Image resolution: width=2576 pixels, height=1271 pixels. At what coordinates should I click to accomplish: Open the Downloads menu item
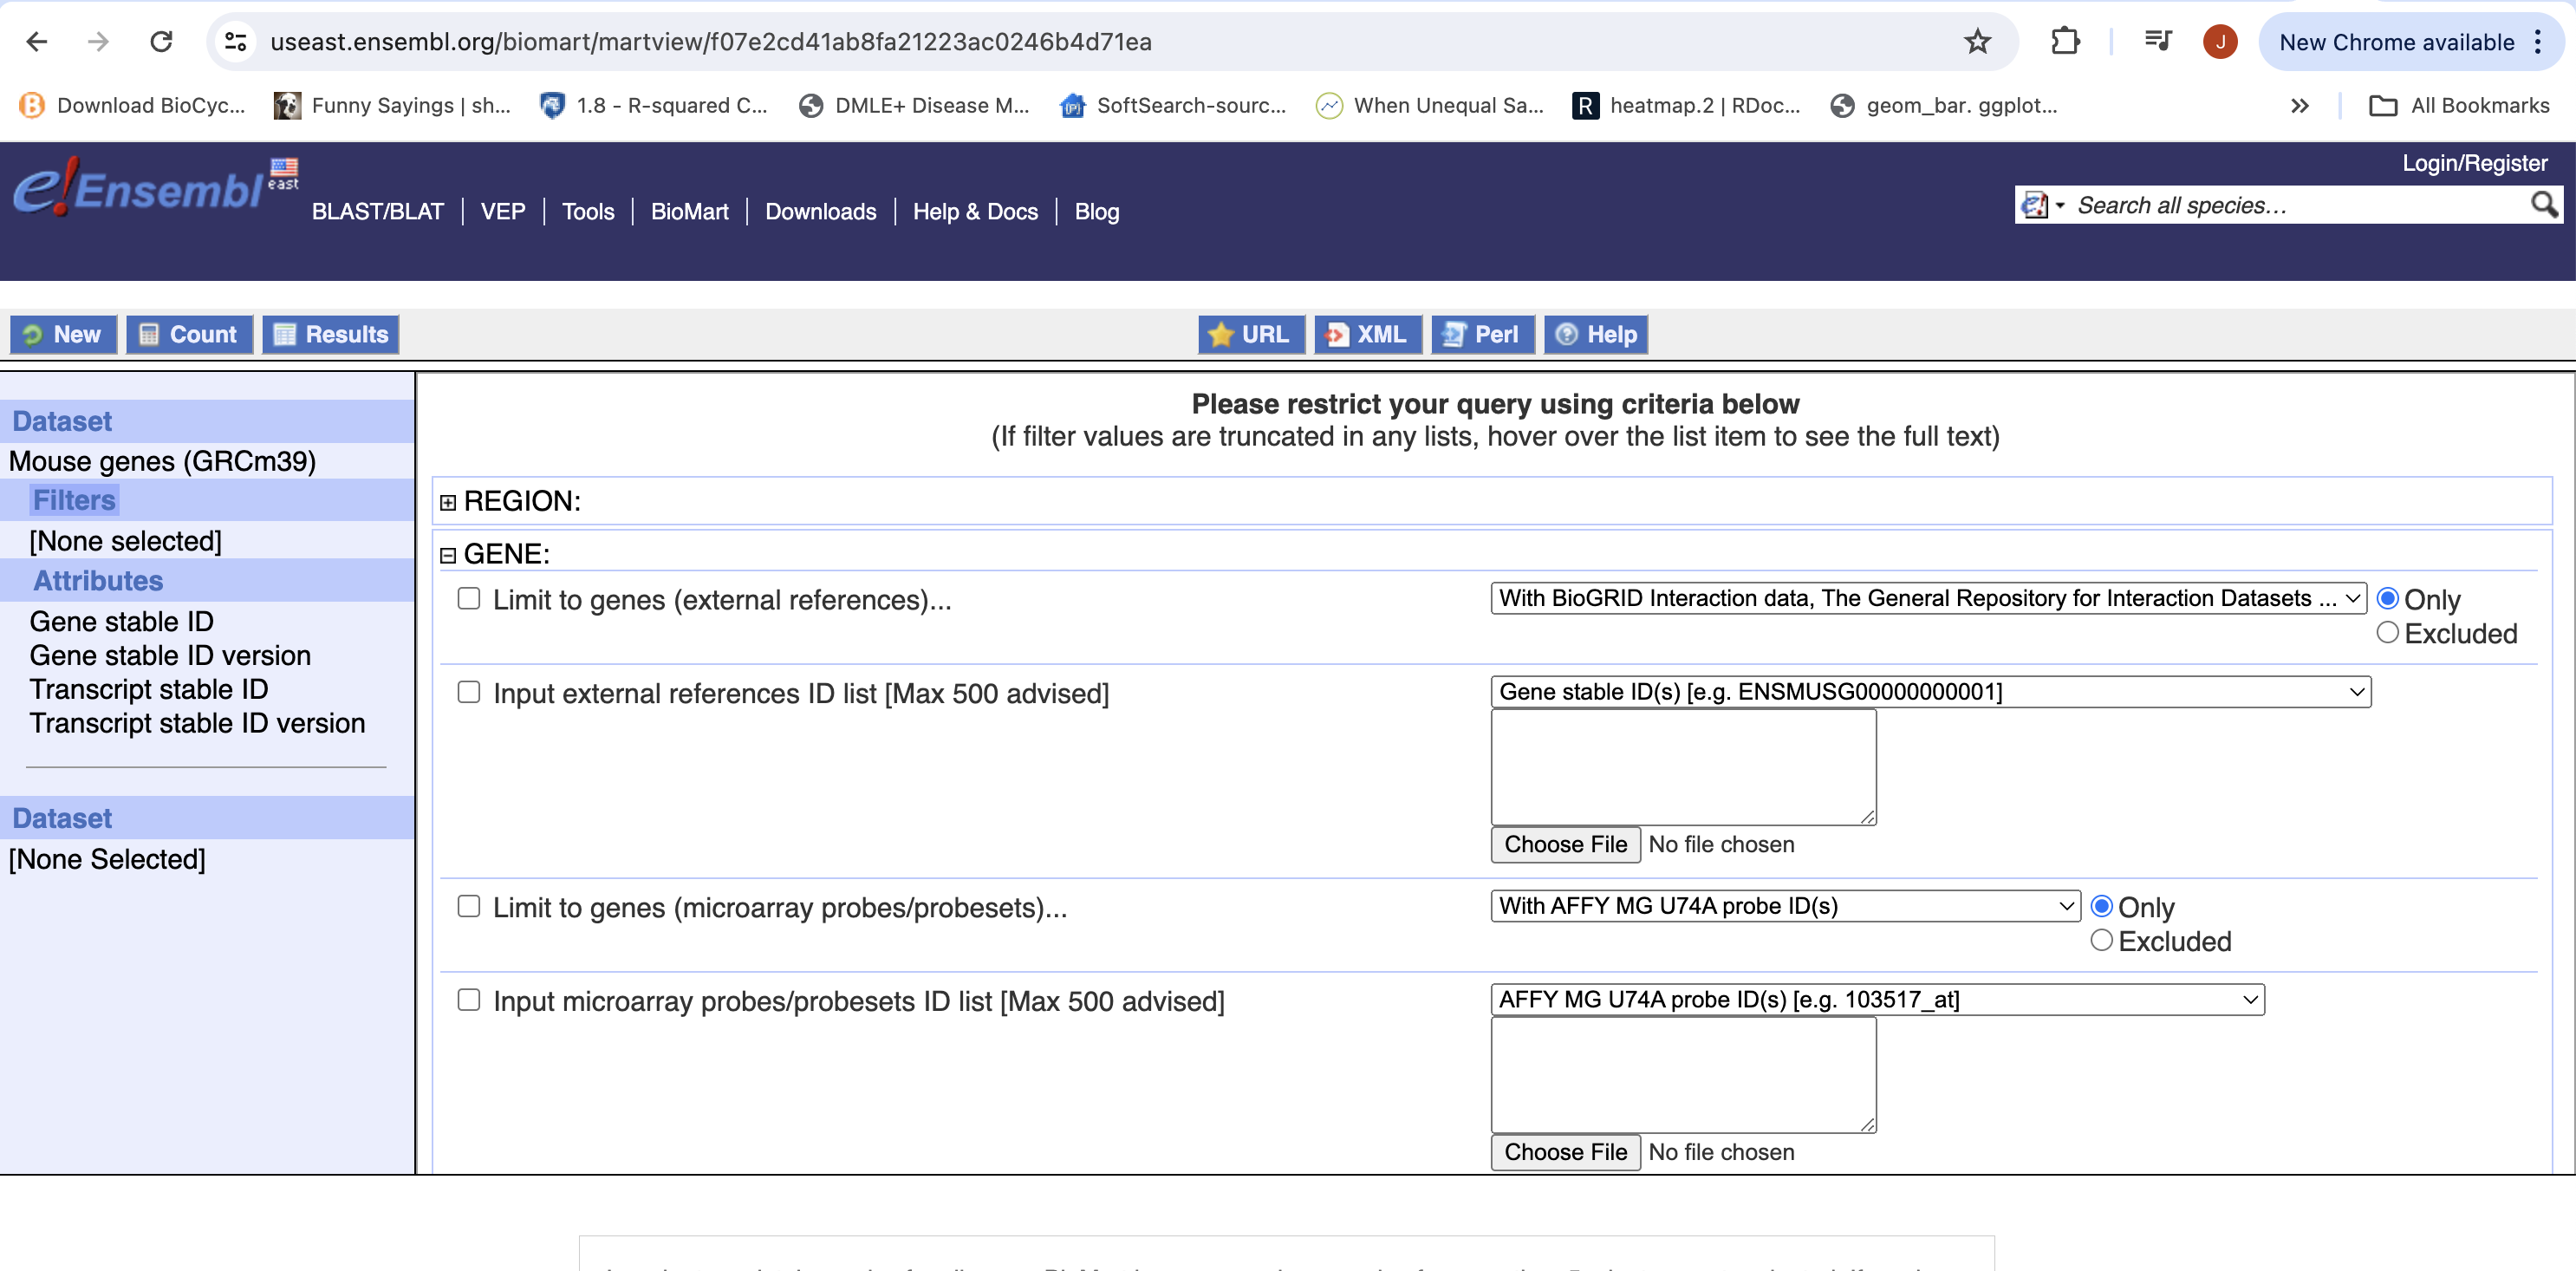coord(820,212)
